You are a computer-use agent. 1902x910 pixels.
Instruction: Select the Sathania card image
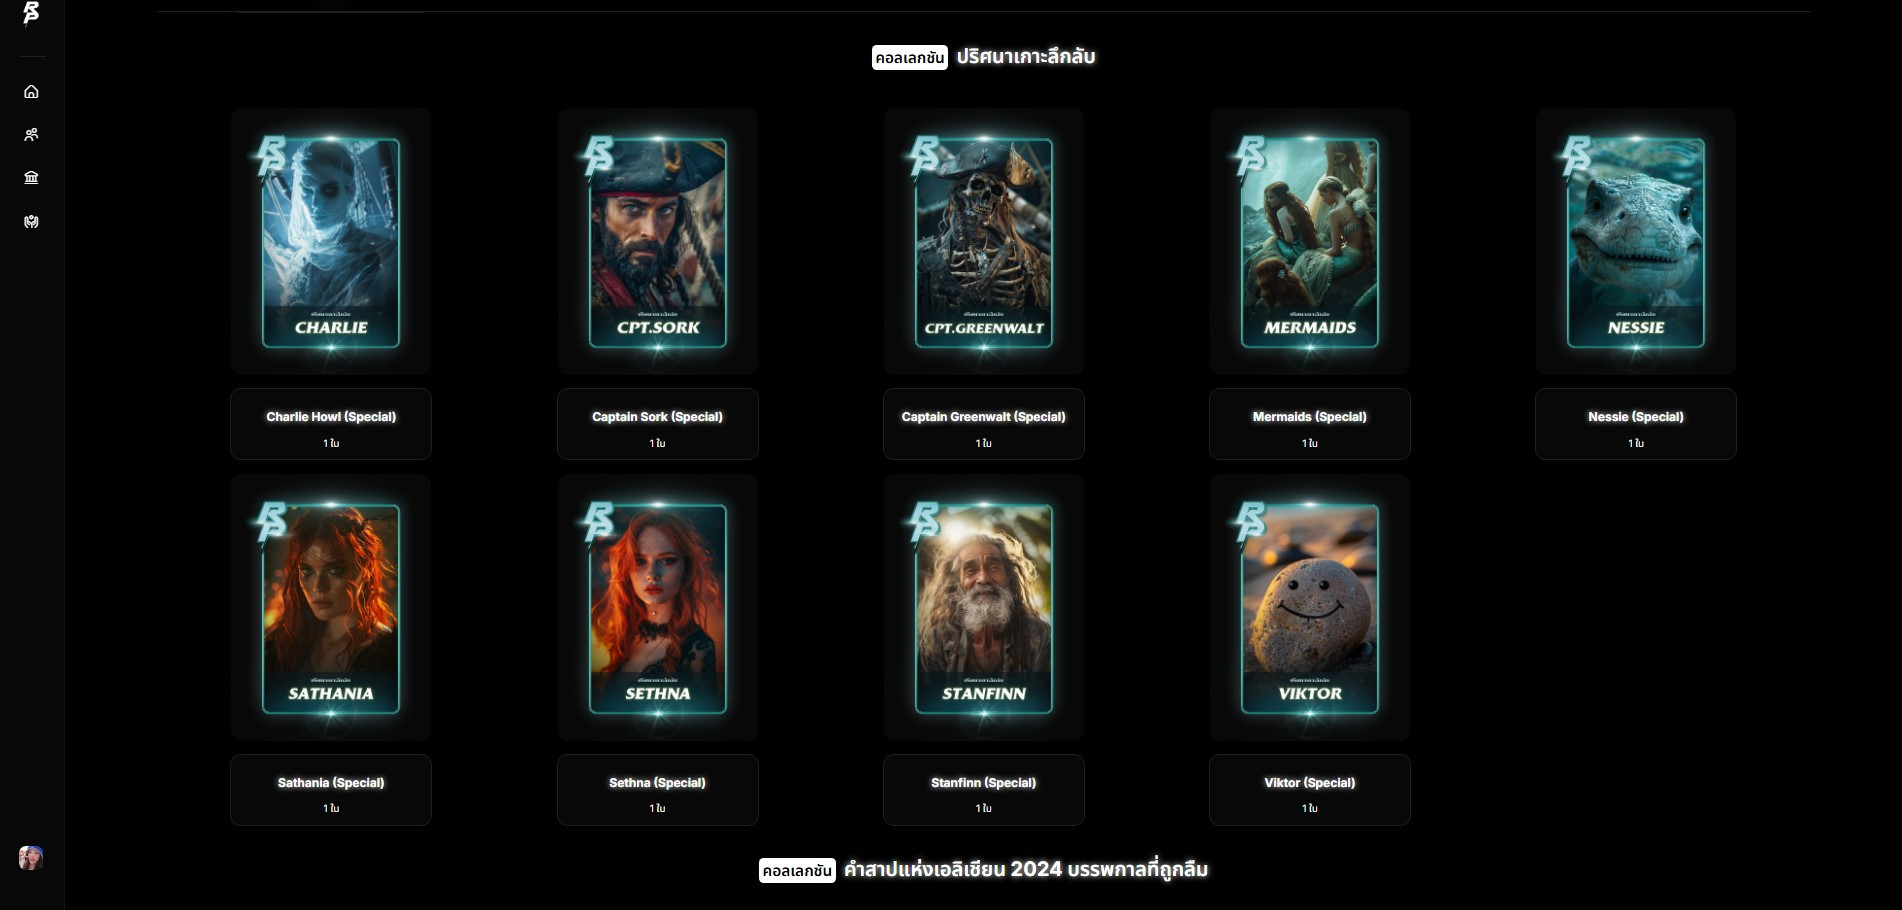331,608
